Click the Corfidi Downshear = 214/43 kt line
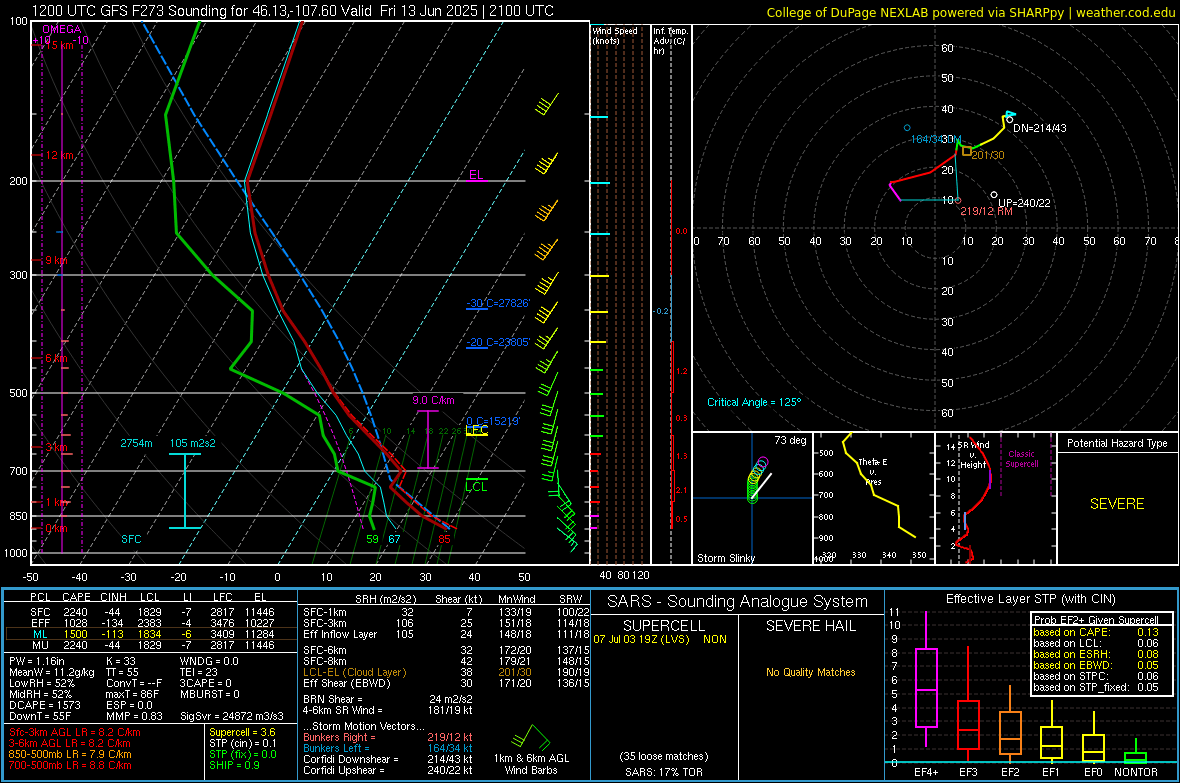 pyautogui.click(x=388, y=759)
